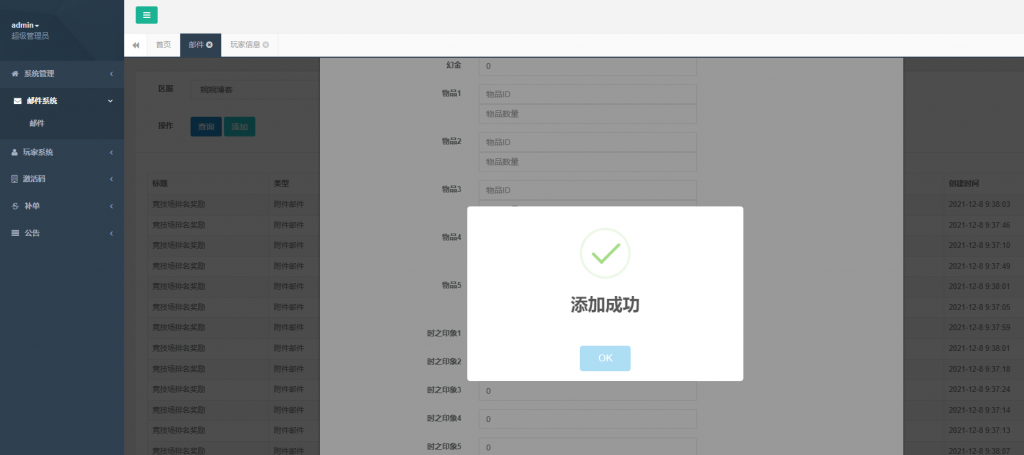Click the chevron next to 系统管理

[111, 74]
